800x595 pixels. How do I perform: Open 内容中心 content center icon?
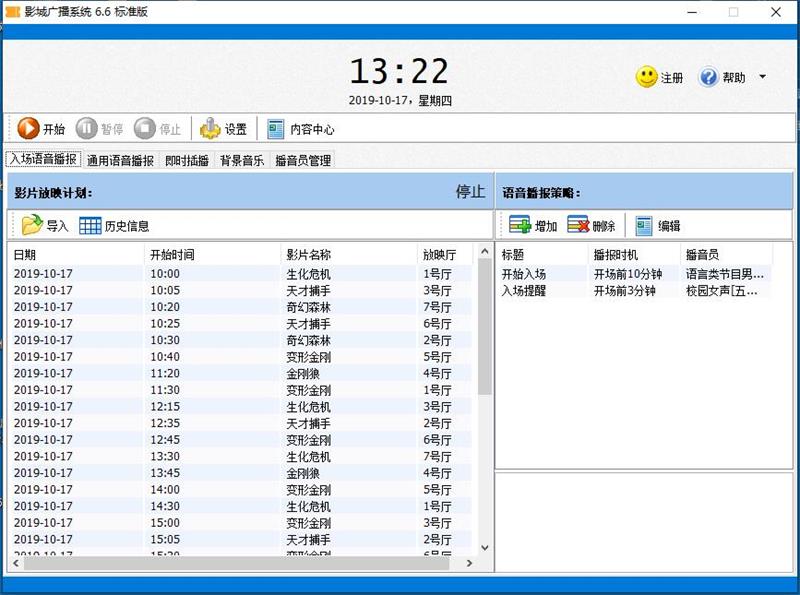click(x=276, y=129)
